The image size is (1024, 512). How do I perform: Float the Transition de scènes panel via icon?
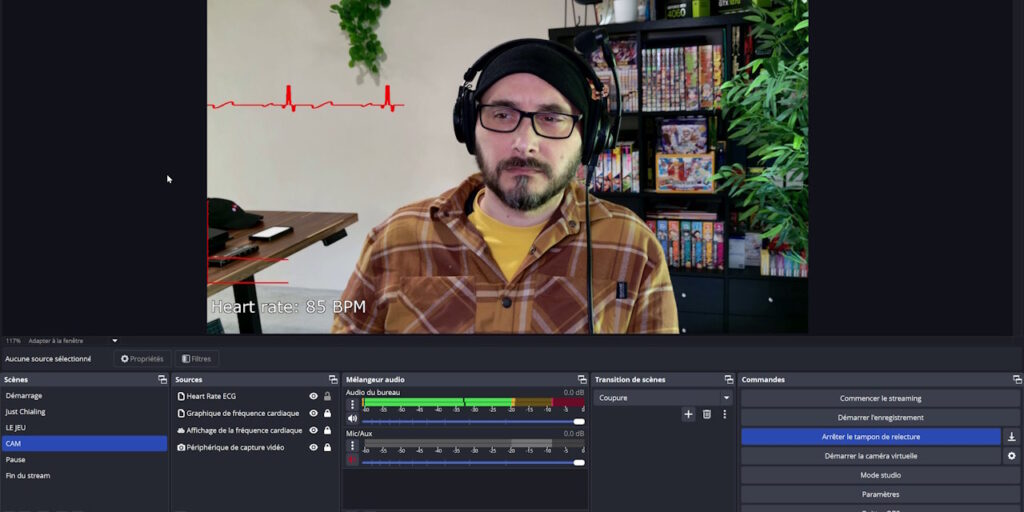click(x=729, y=379)
